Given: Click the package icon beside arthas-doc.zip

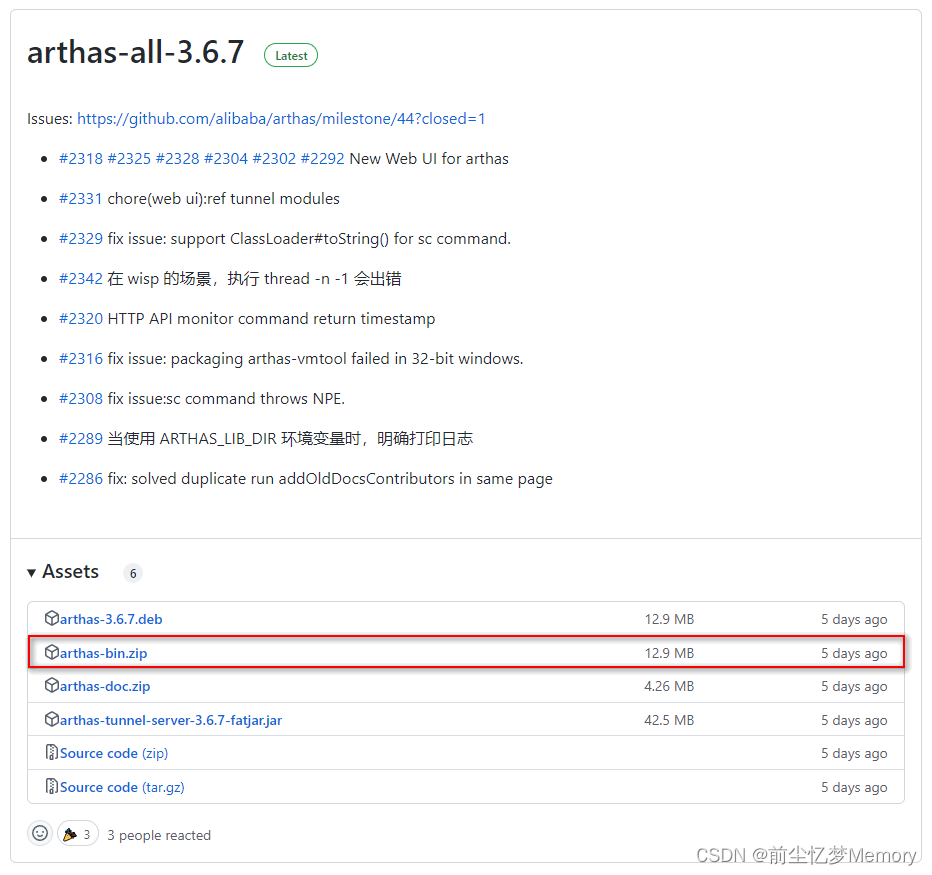Looking at the screenshot, I should click(x=52, y=685).
